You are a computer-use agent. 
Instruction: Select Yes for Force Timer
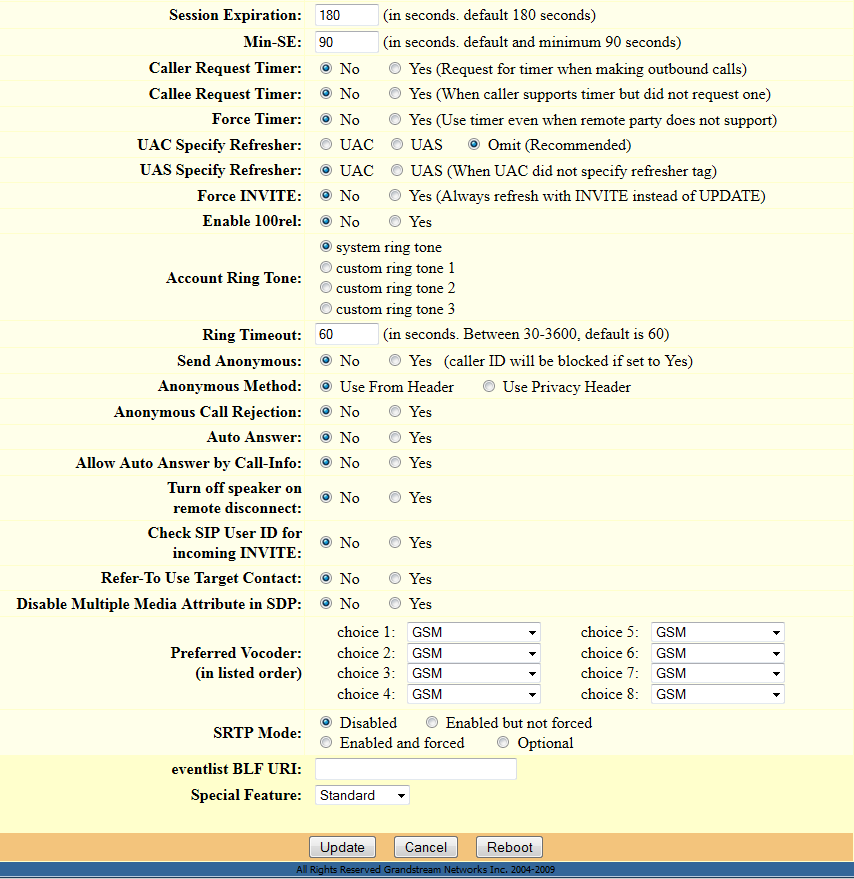click(x=395, y=119)
